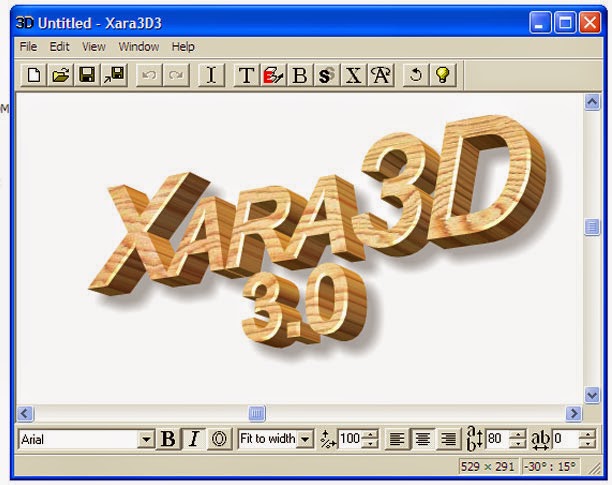Maximize the Xara3D3 window

coord(565,23)
